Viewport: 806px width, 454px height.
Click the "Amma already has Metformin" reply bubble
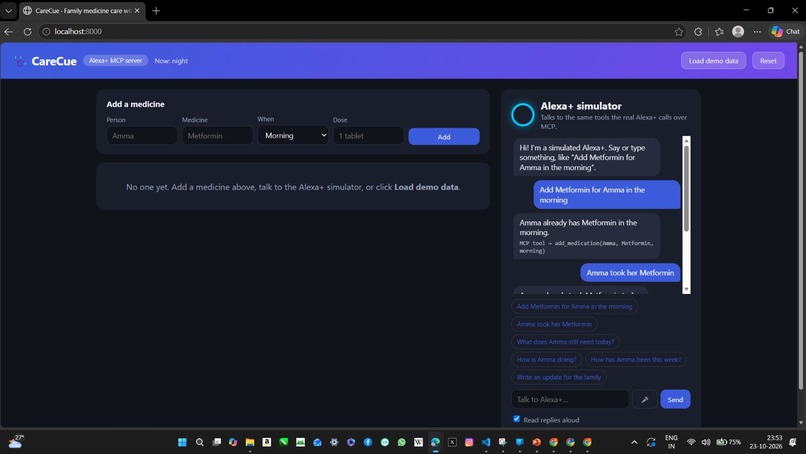pos(587,236)
